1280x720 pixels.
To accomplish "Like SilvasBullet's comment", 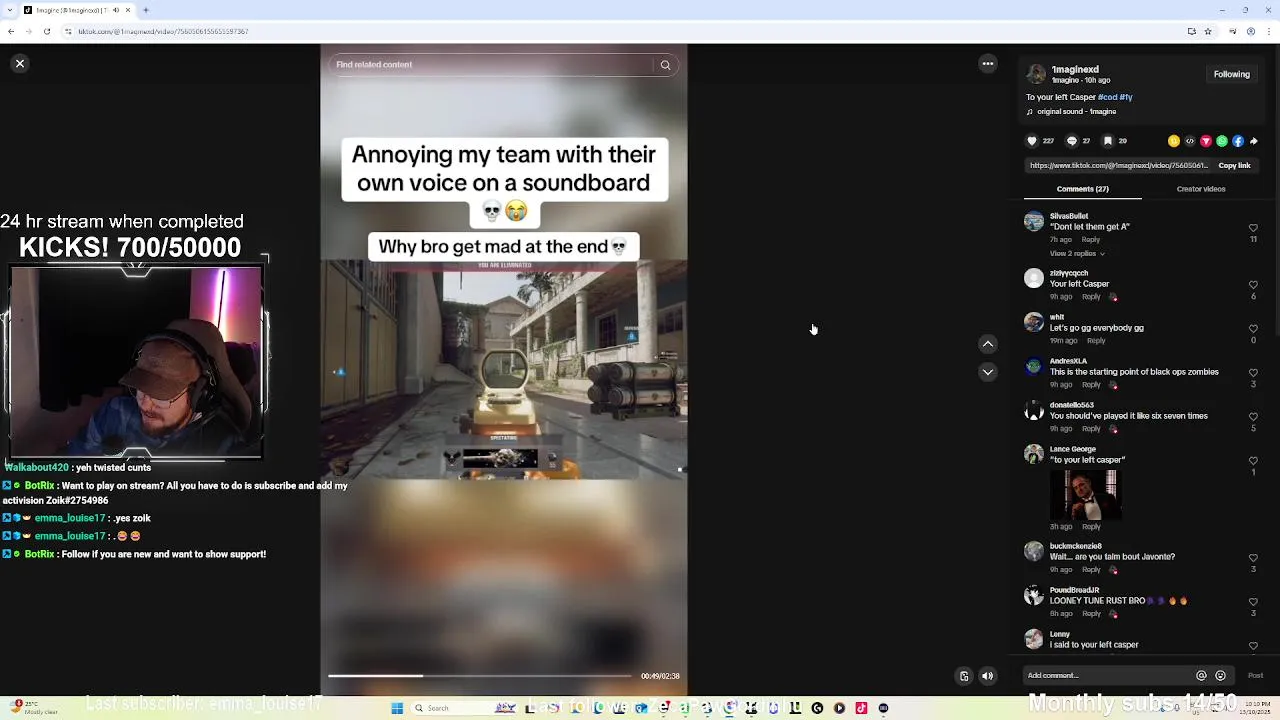I will click(x=1253, y=228).
